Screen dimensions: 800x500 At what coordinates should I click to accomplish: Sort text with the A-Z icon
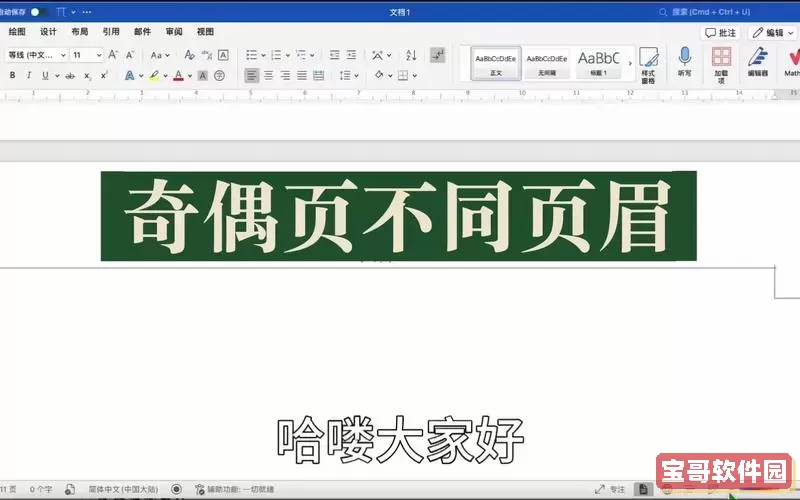click(411, 55)
